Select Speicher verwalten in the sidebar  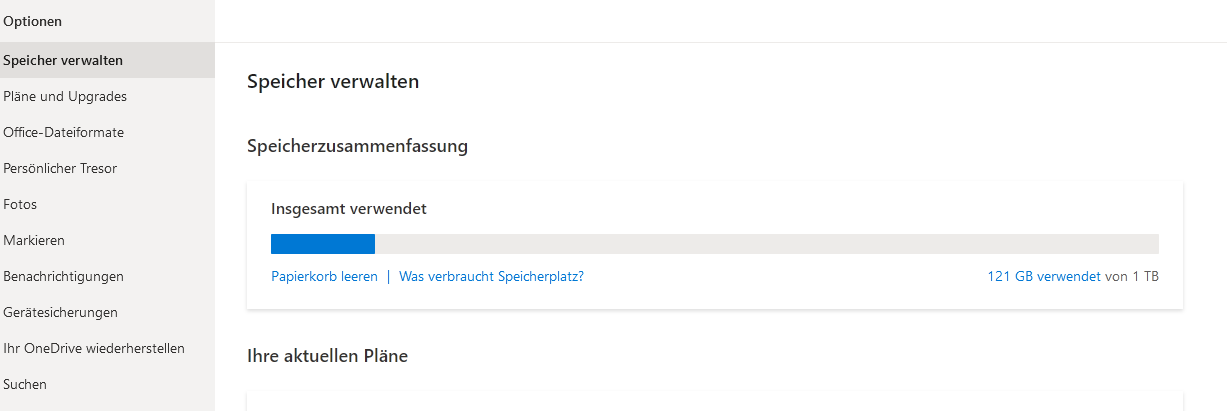63,60
